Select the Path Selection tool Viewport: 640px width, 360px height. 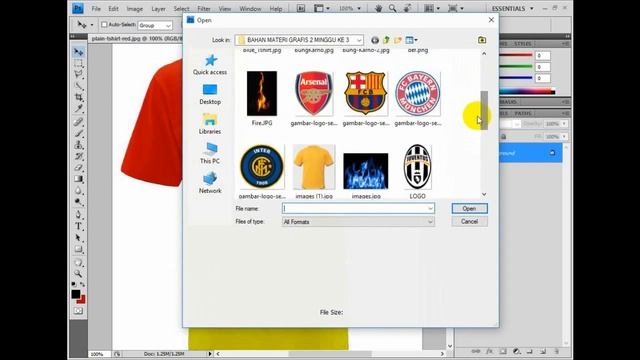tap(78, 238)
